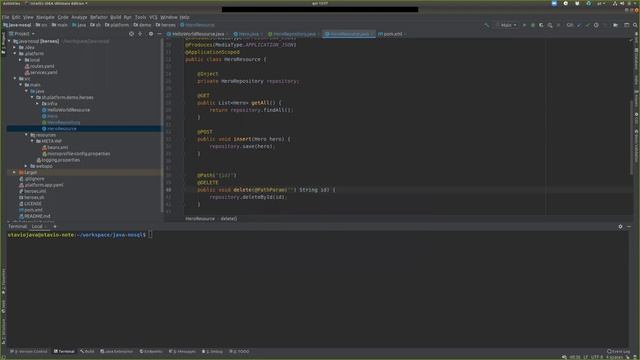Viewport: 640px width, 360px height.
Task: Click Collapse All icon in Project panel
Action: click(140, 34)
